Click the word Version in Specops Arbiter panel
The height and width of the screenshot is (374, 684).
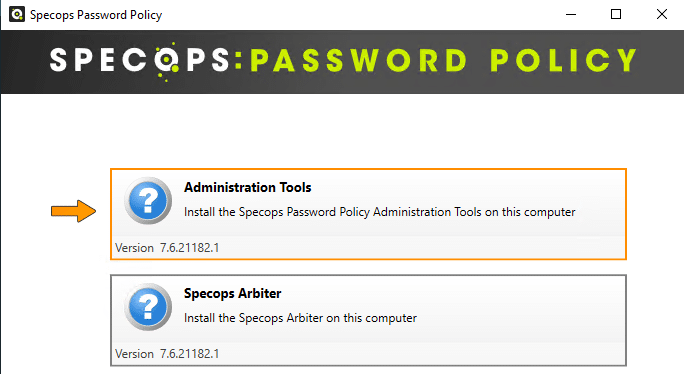pos(134,354)
